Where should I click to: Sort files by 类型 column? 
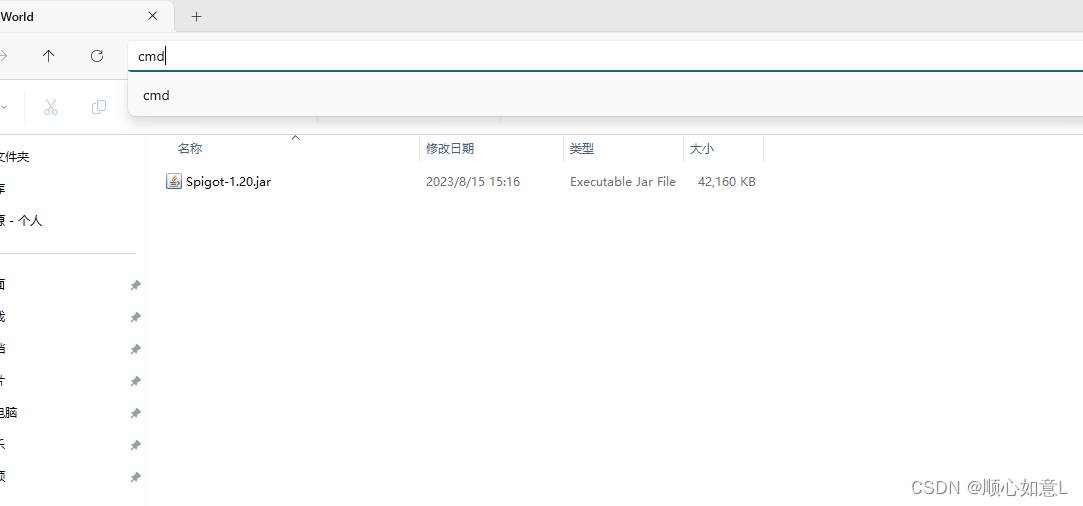pyautogui.click(x=582, y=148)
